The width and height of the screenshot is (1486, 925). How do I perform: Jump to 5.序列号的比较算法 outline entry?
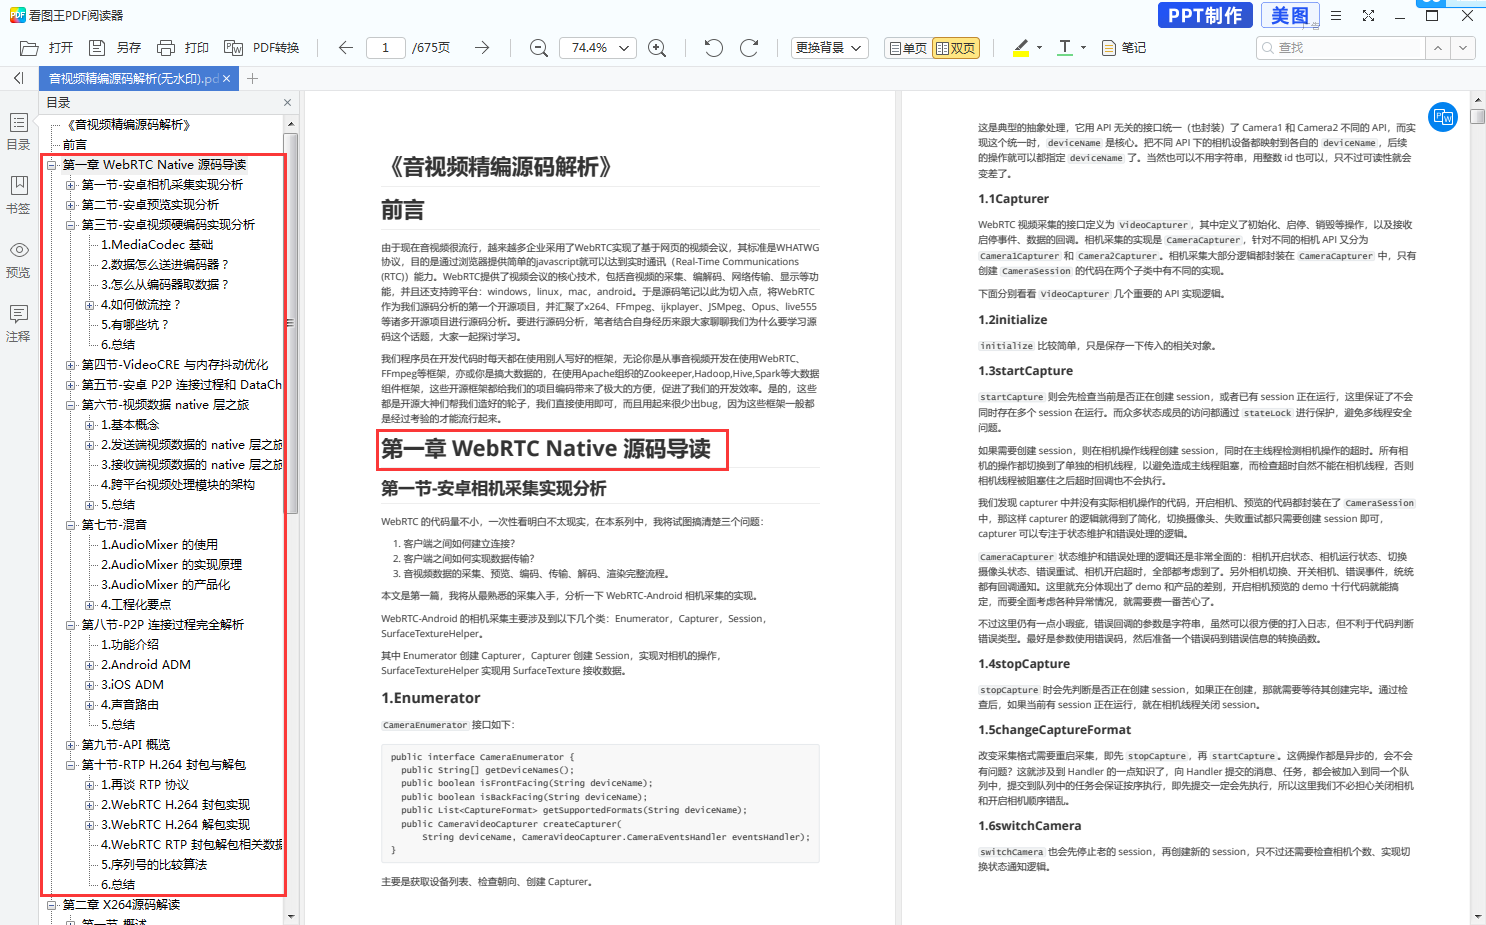pyautogui.click(x=154, y=865)
